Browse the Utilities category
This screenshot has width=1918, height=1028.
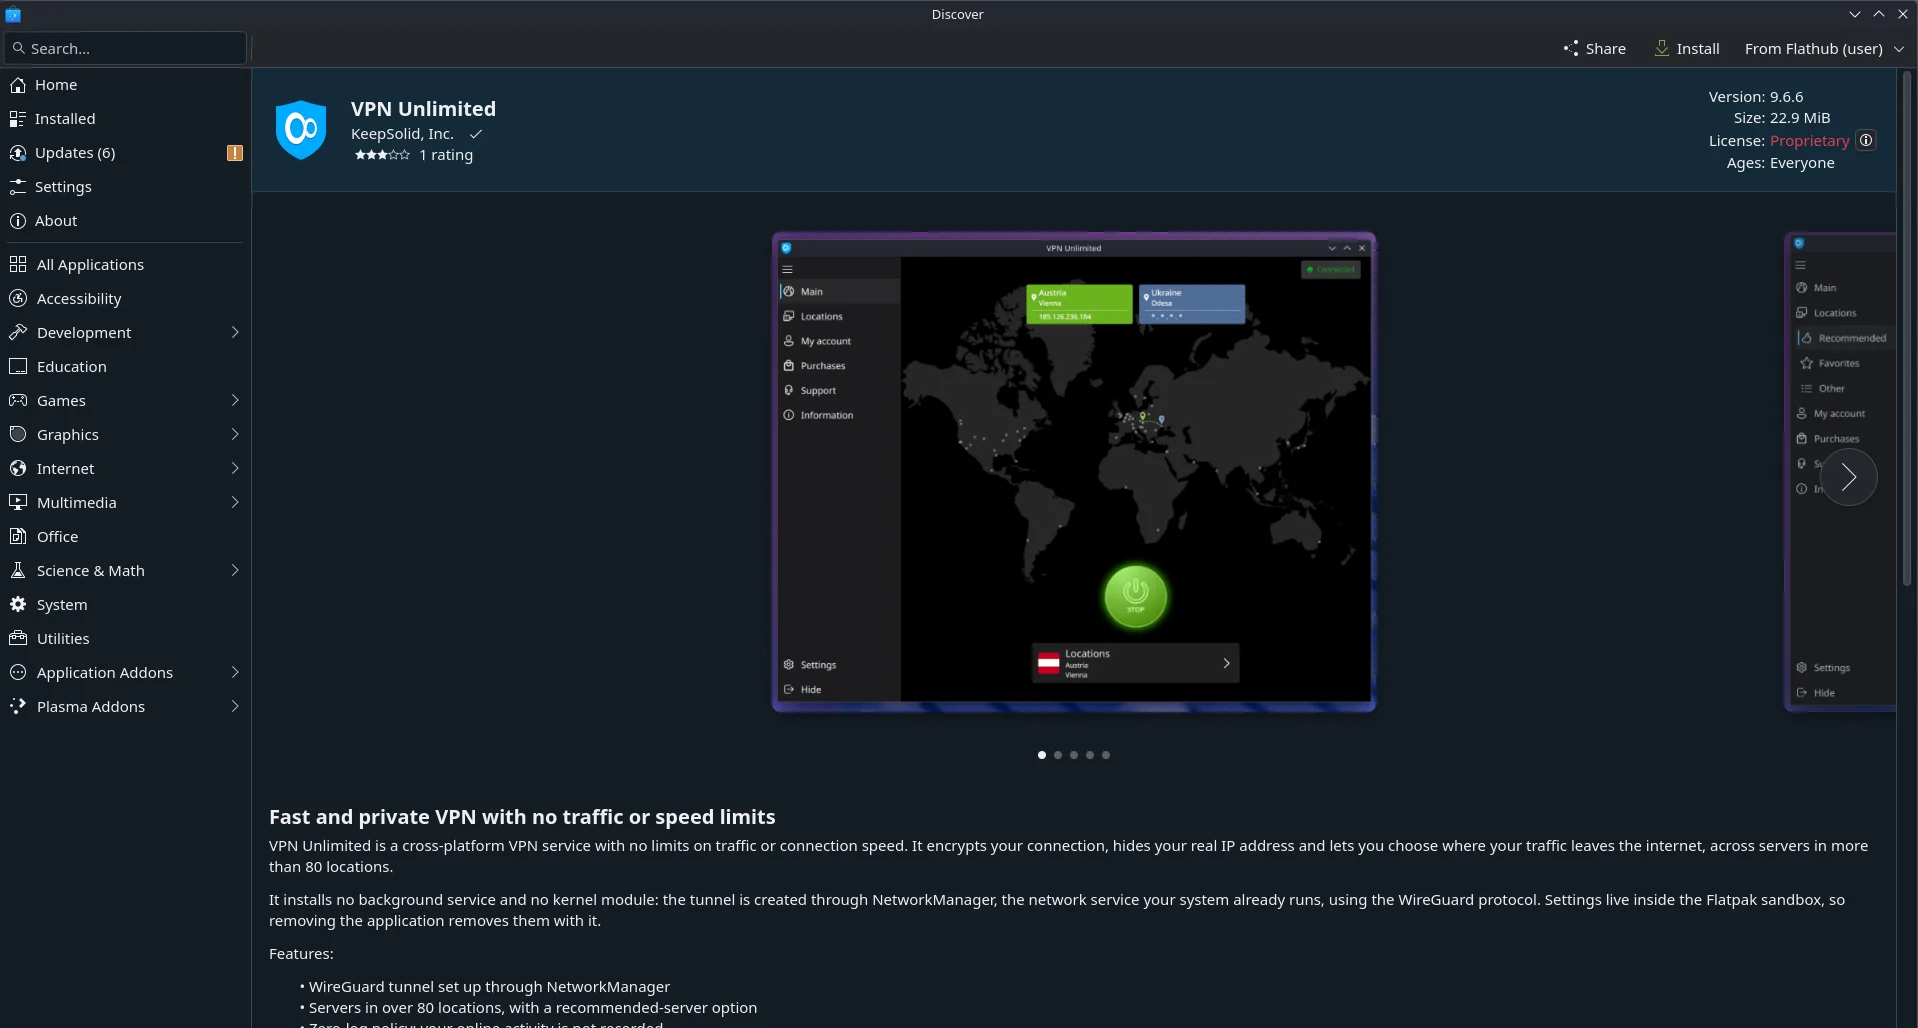pos(125,638)
